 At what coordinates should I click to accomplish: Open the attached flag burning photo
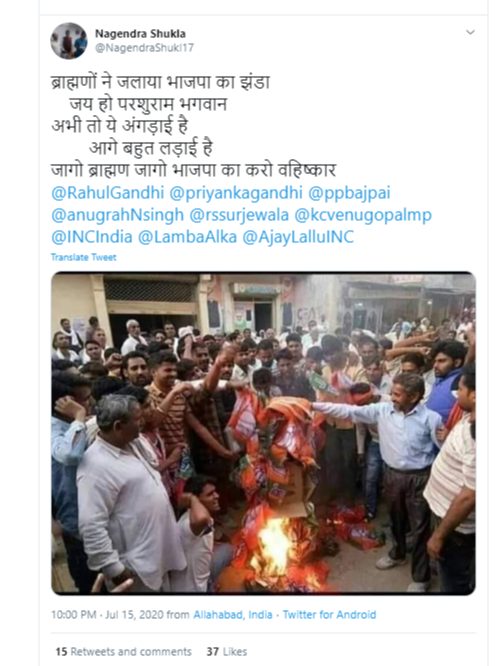coord(263,433)
